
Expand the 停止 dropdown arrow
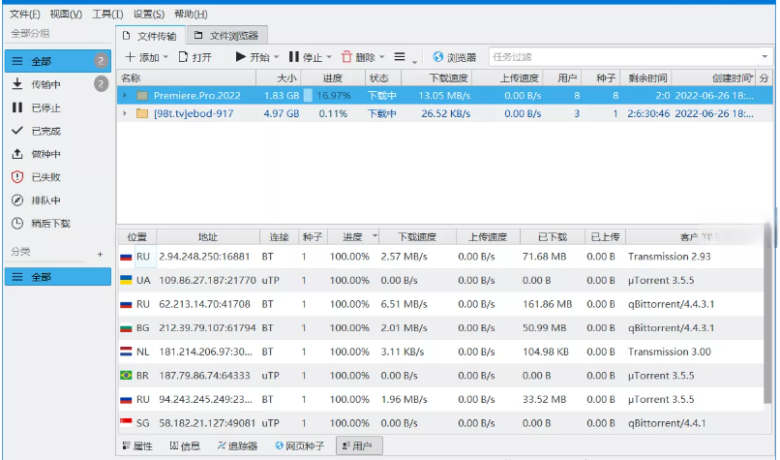[329, 58]
